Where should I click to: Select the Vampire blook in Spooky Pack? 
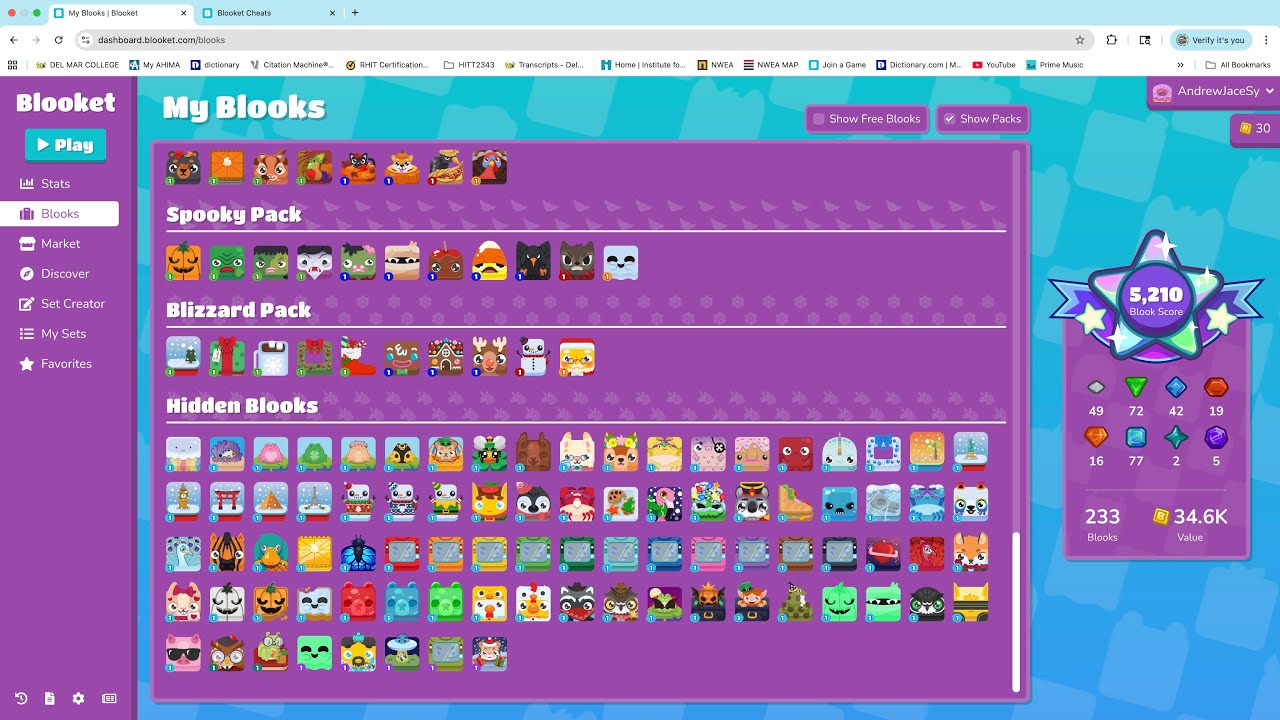(315, 262)
